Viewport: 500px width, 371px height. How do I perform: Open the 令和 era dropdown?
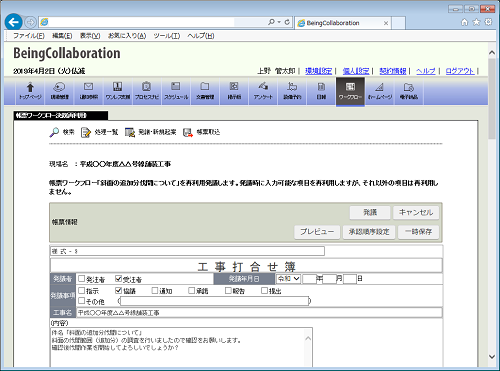point(288,279)
